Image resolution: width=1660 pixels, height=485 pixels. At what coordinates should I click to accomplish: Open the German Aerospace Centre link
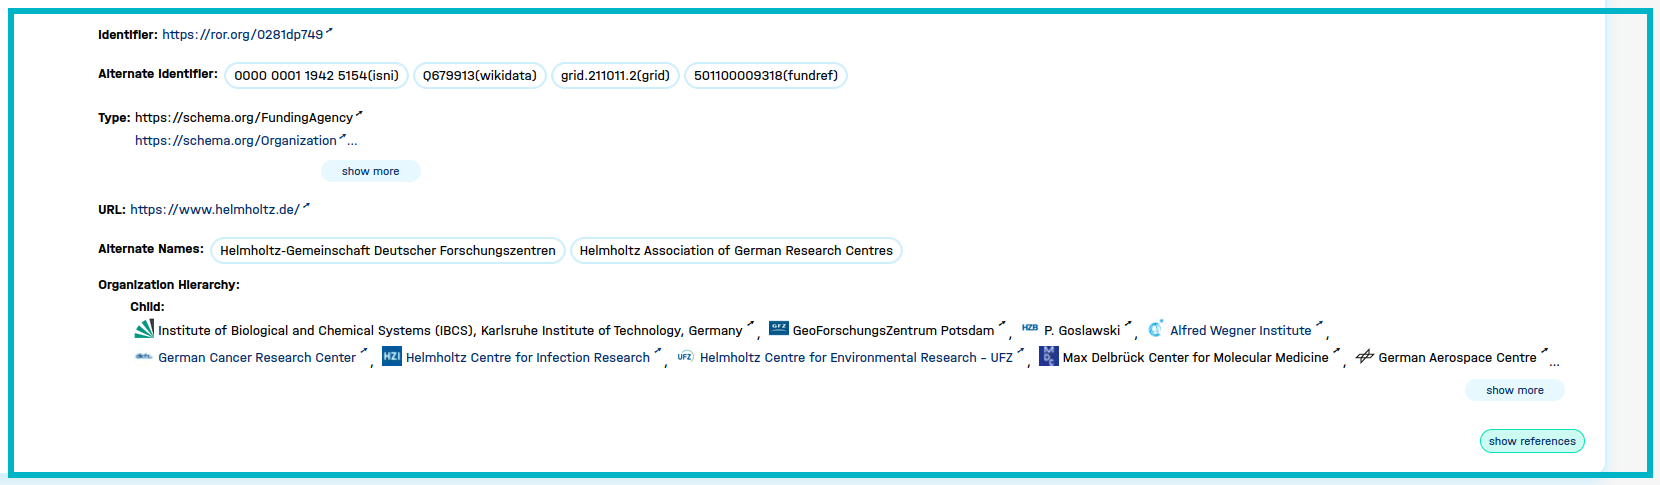click(x=1457, y=357)
